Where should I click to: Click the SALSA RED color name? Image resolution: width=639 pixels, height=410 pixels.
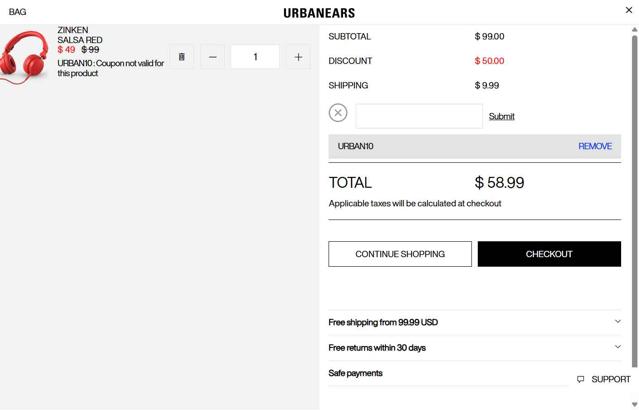(x=80, y=40)
